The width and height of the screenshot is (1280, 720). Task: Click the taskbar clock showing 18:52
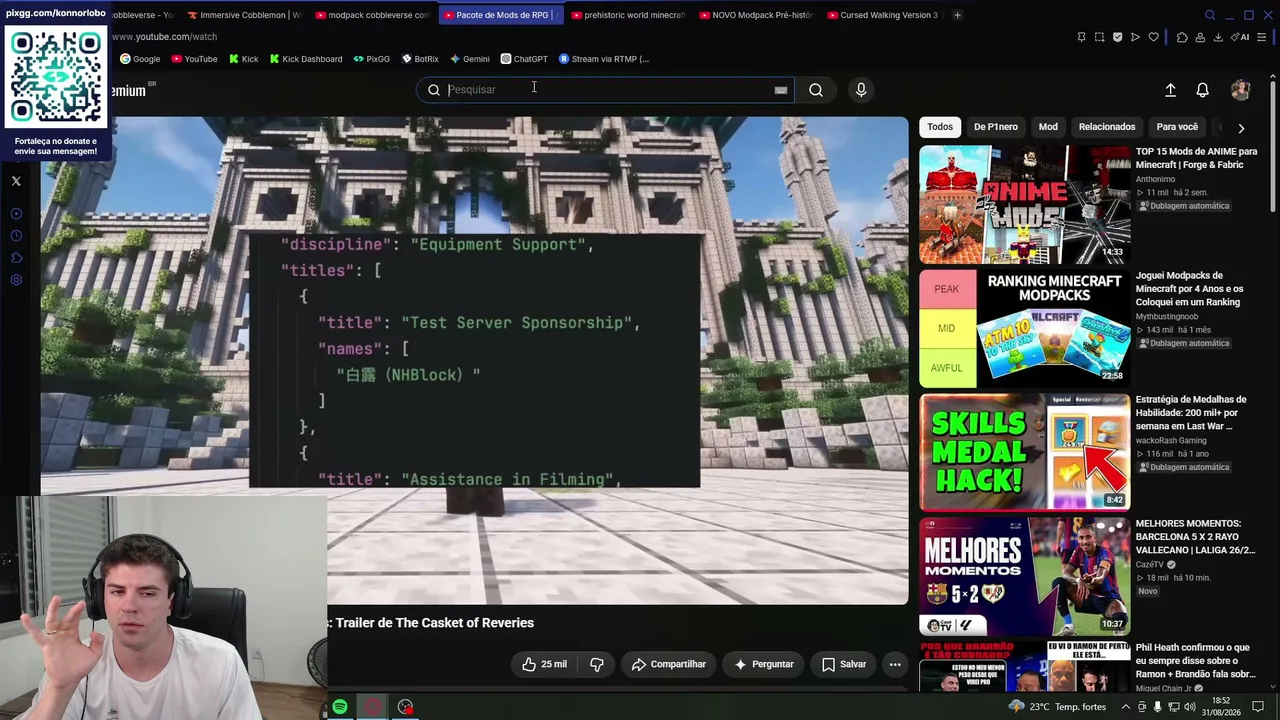coord(1221,707)
